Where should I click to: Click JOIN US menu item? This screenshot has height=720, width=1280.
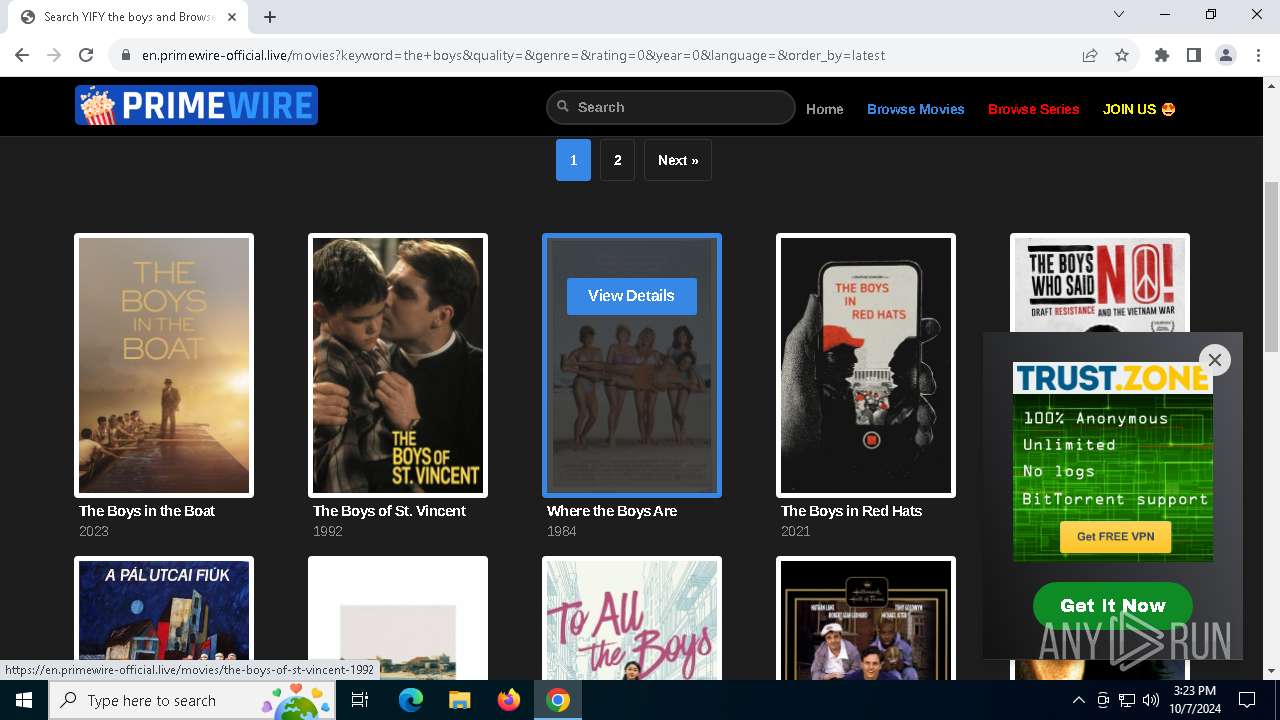1139,109
